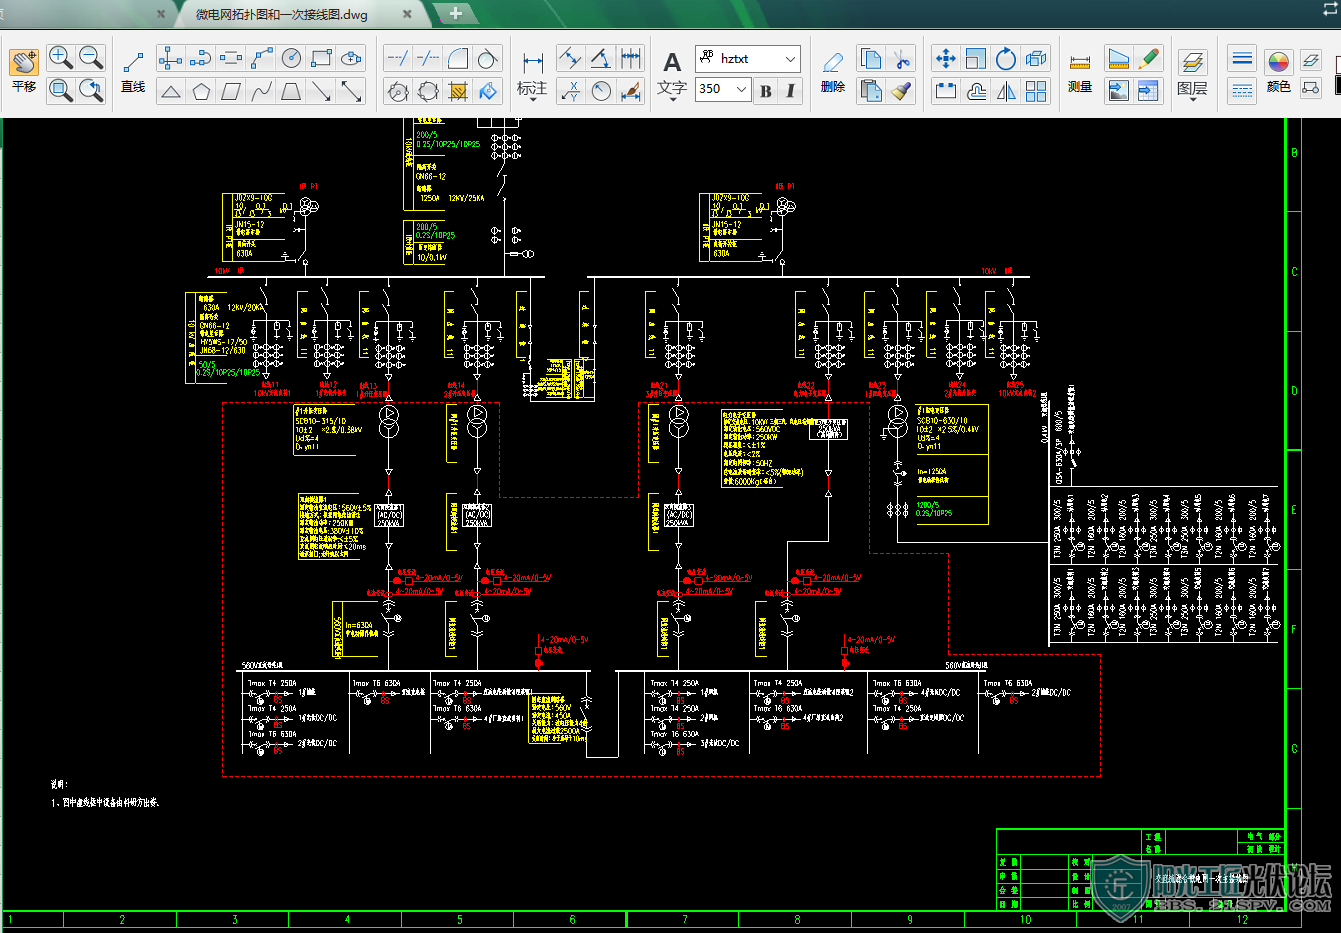Click the format brush icon
Viewport: 1341px width, 933px height.
901,91
